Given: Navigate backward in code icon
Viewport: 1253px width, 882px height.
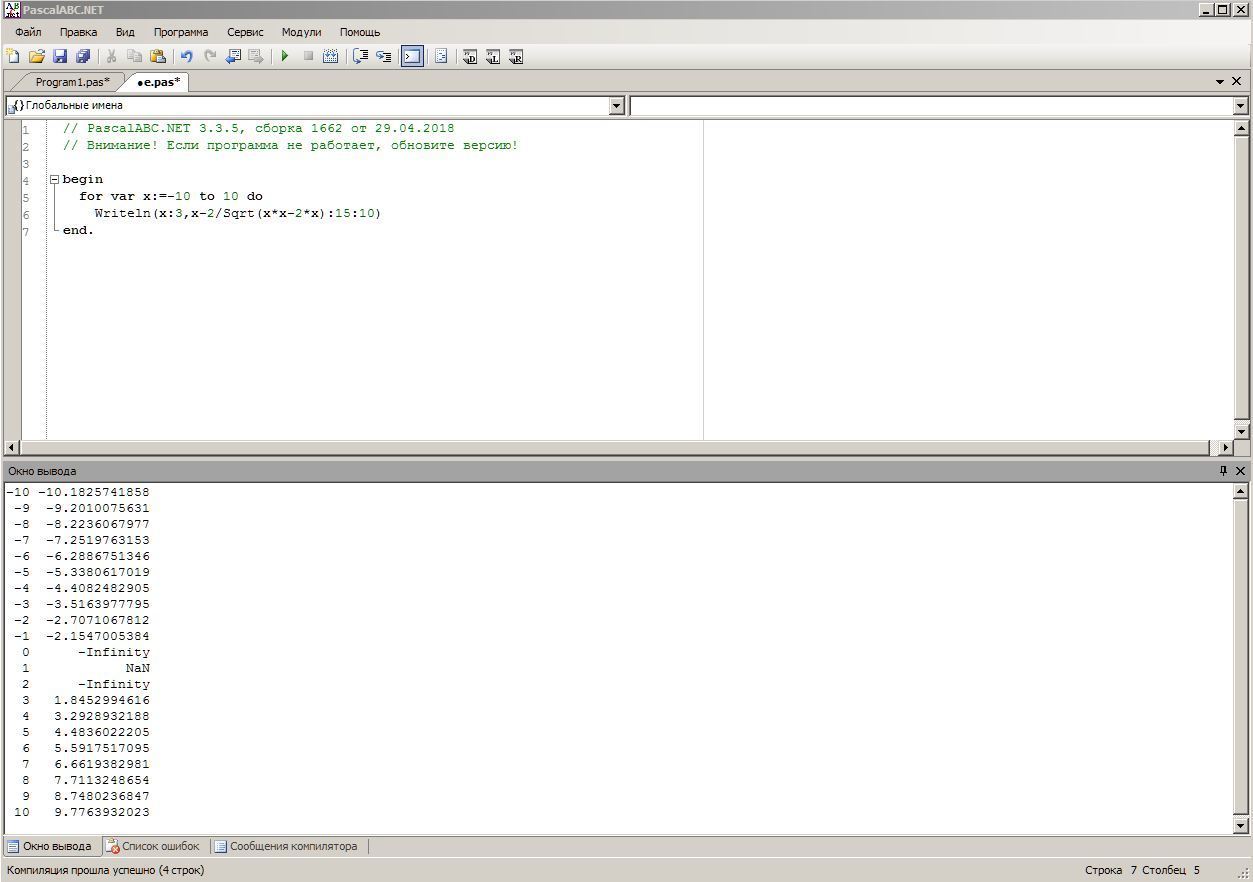Looking at the screenshot, I should [233, 57].
